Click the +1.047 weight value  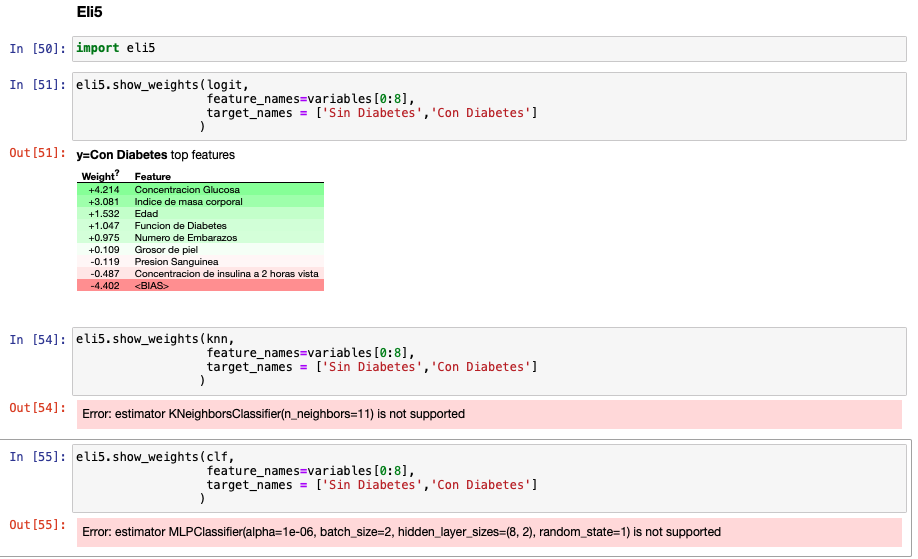pos(104,226)
